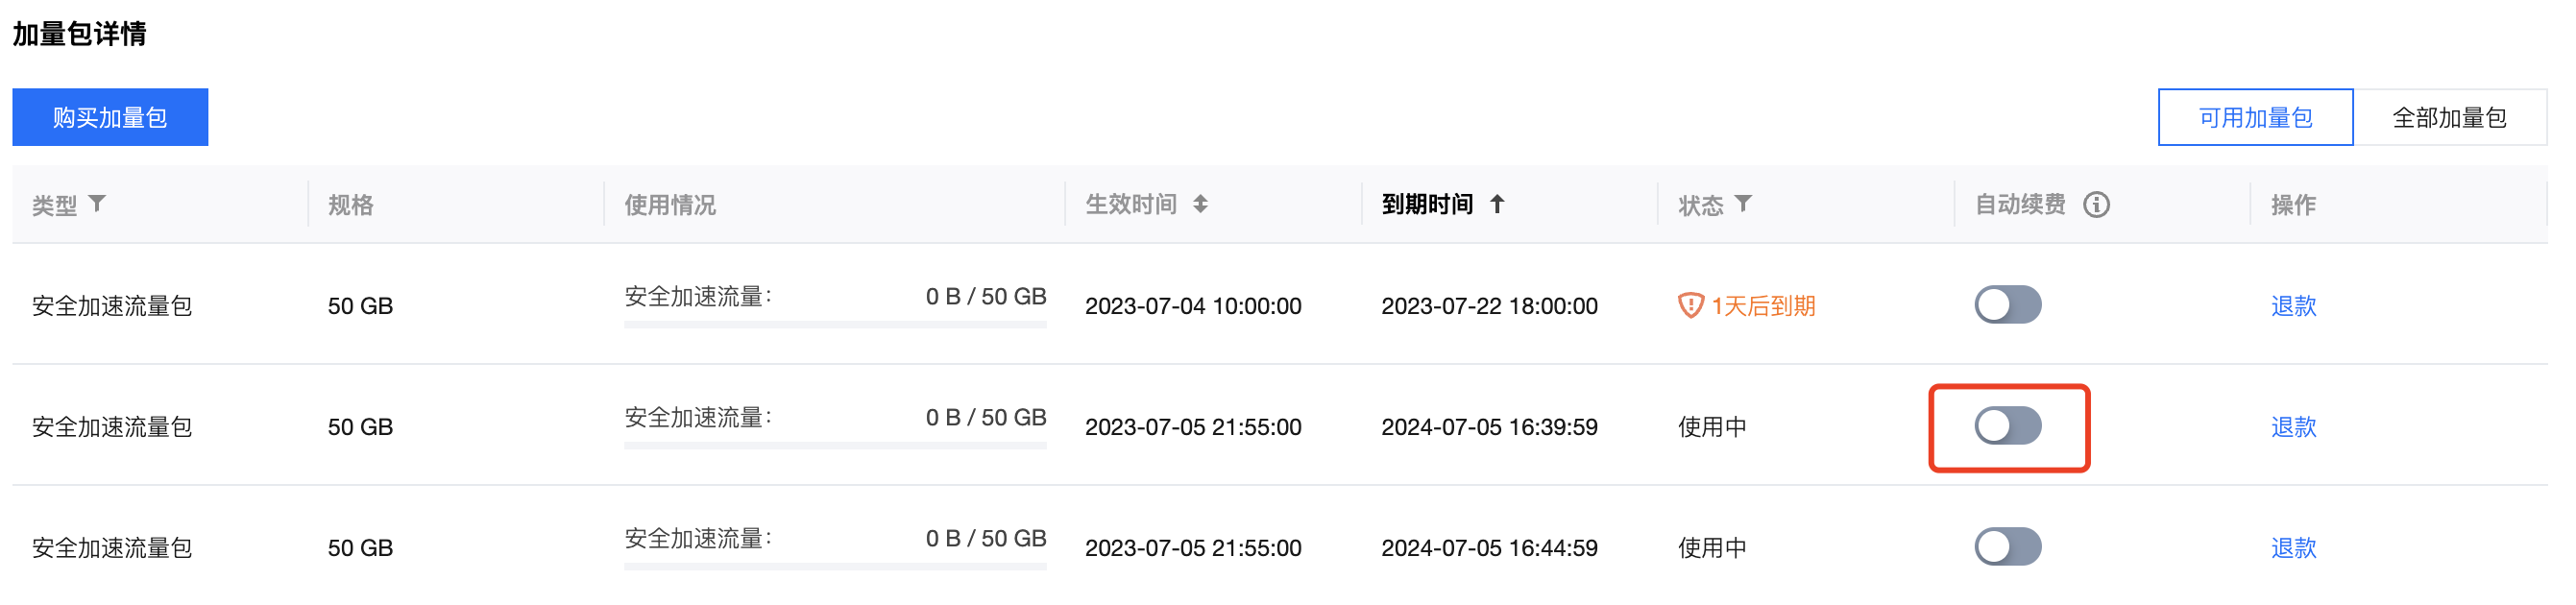Click the 生效时间 column header label
The width and height of the screenshot is (2576, 605).
[x=1131, y=204]
